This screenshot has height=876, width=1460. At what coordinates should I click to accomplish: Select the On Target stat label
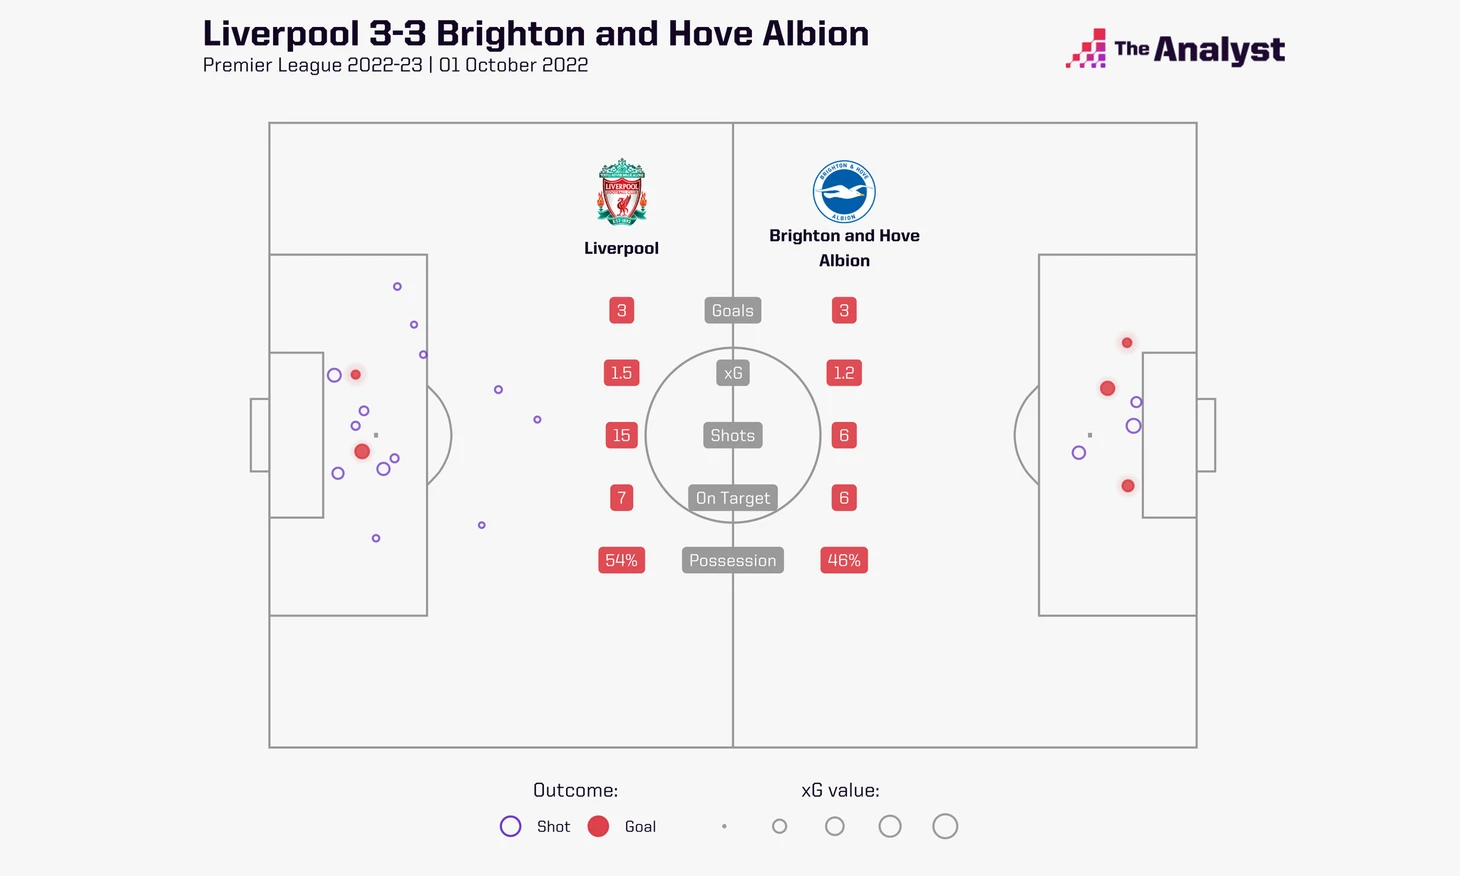tap(733, 498)
